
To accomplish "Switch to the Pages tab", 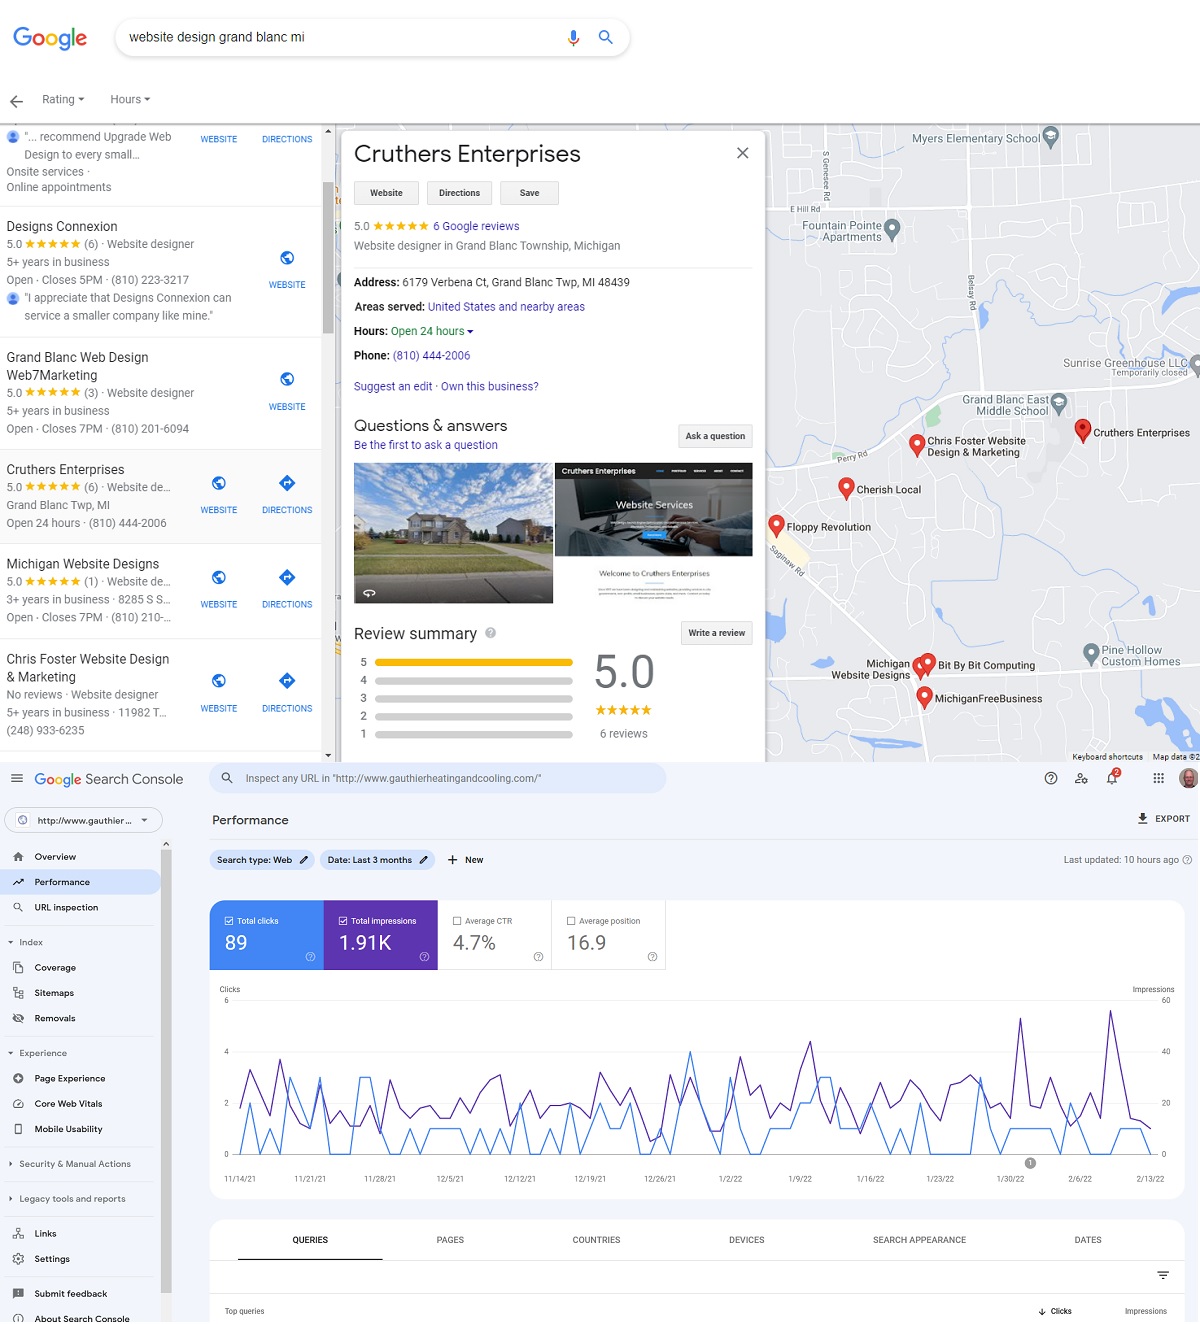I will click(x=450, y=1240).
